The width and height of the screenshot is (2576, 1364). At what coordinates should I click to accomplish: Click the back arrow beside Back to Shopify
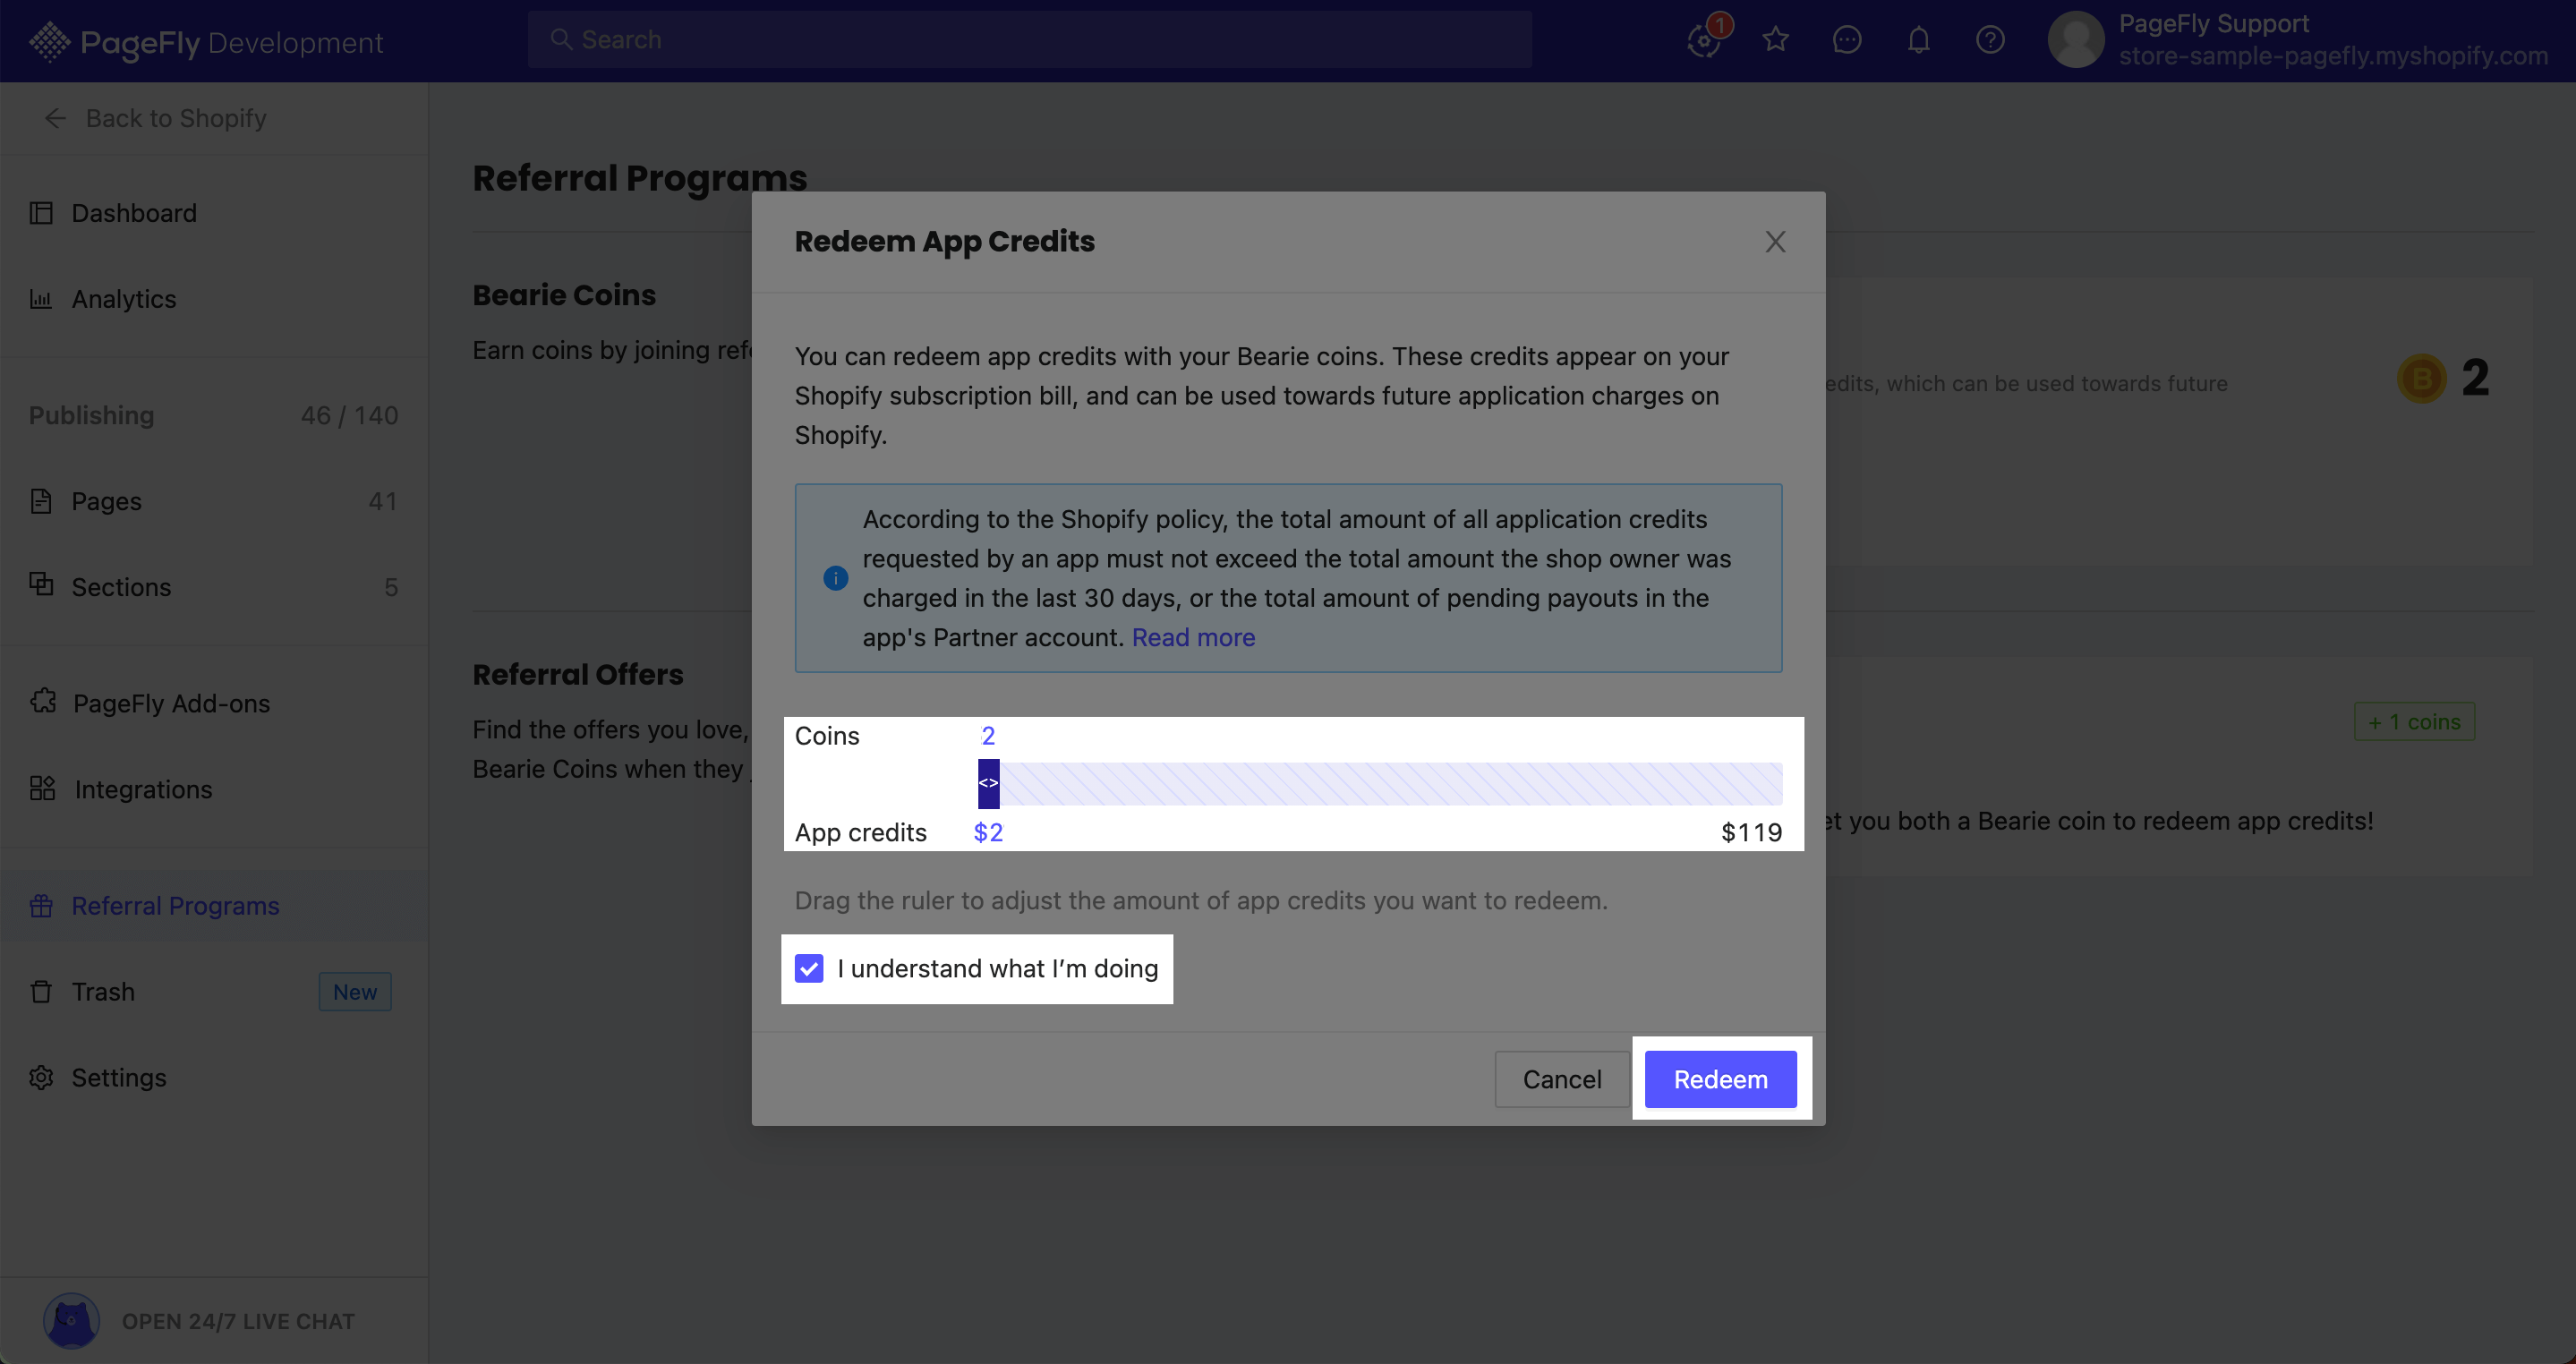pyautogui.click(x=55, y=118)
